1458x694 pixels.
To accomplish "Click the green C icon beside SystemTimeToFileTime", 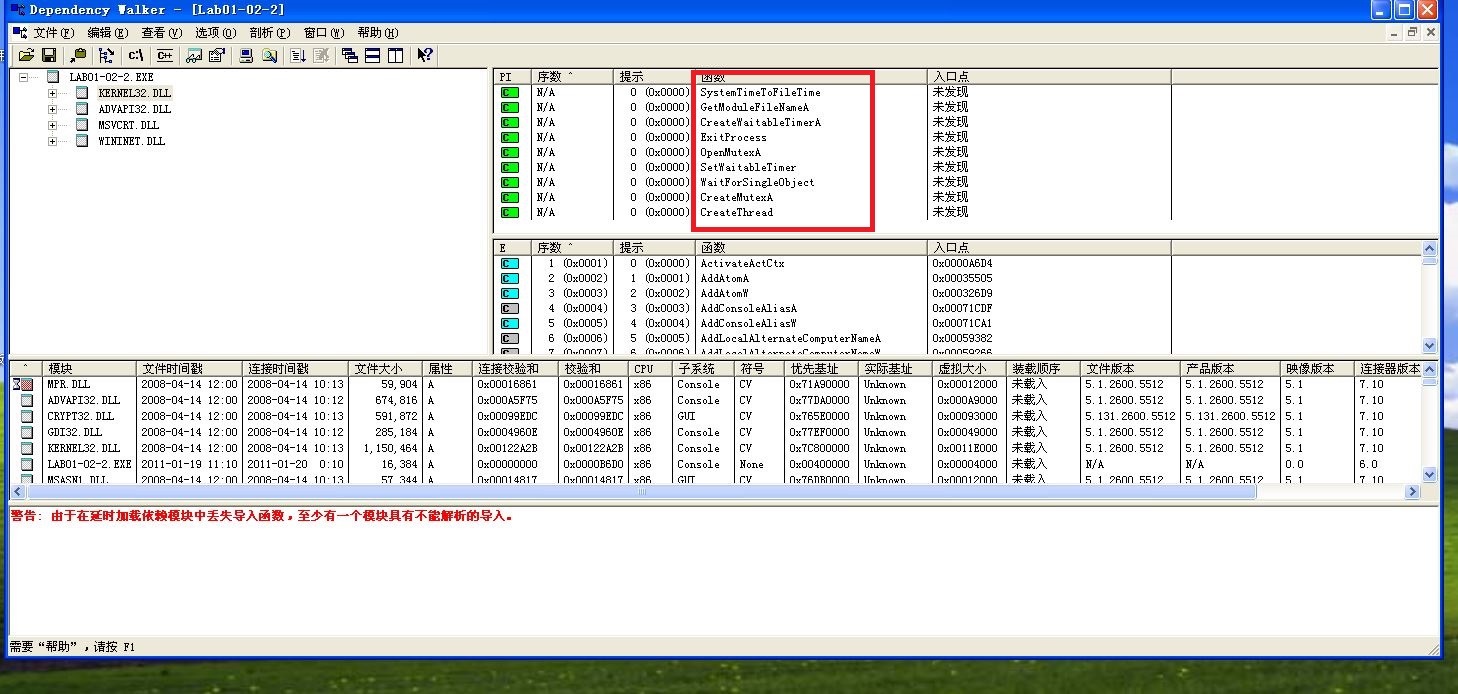I will (x=510, y=92).
